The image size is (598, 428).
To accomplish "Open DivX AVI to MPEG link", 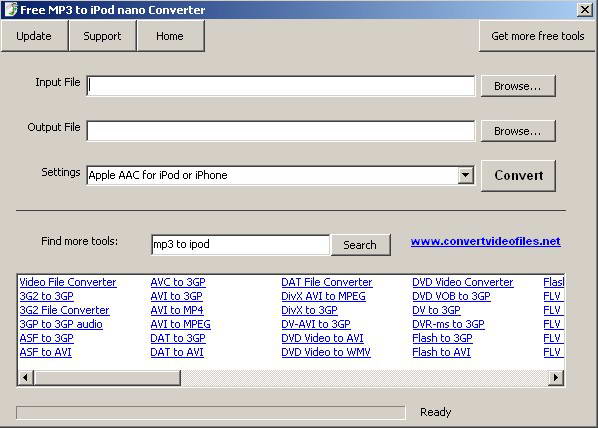I will click(x=323, y=296).
